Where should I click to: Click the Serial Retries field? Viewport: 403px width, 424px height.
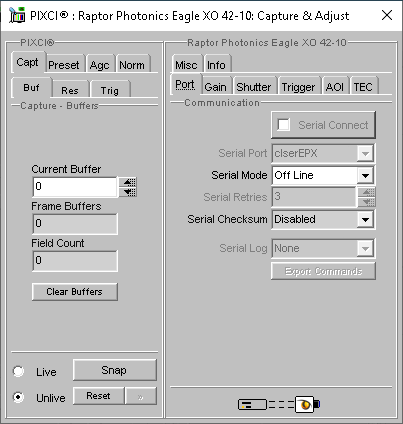pos(314,197)
